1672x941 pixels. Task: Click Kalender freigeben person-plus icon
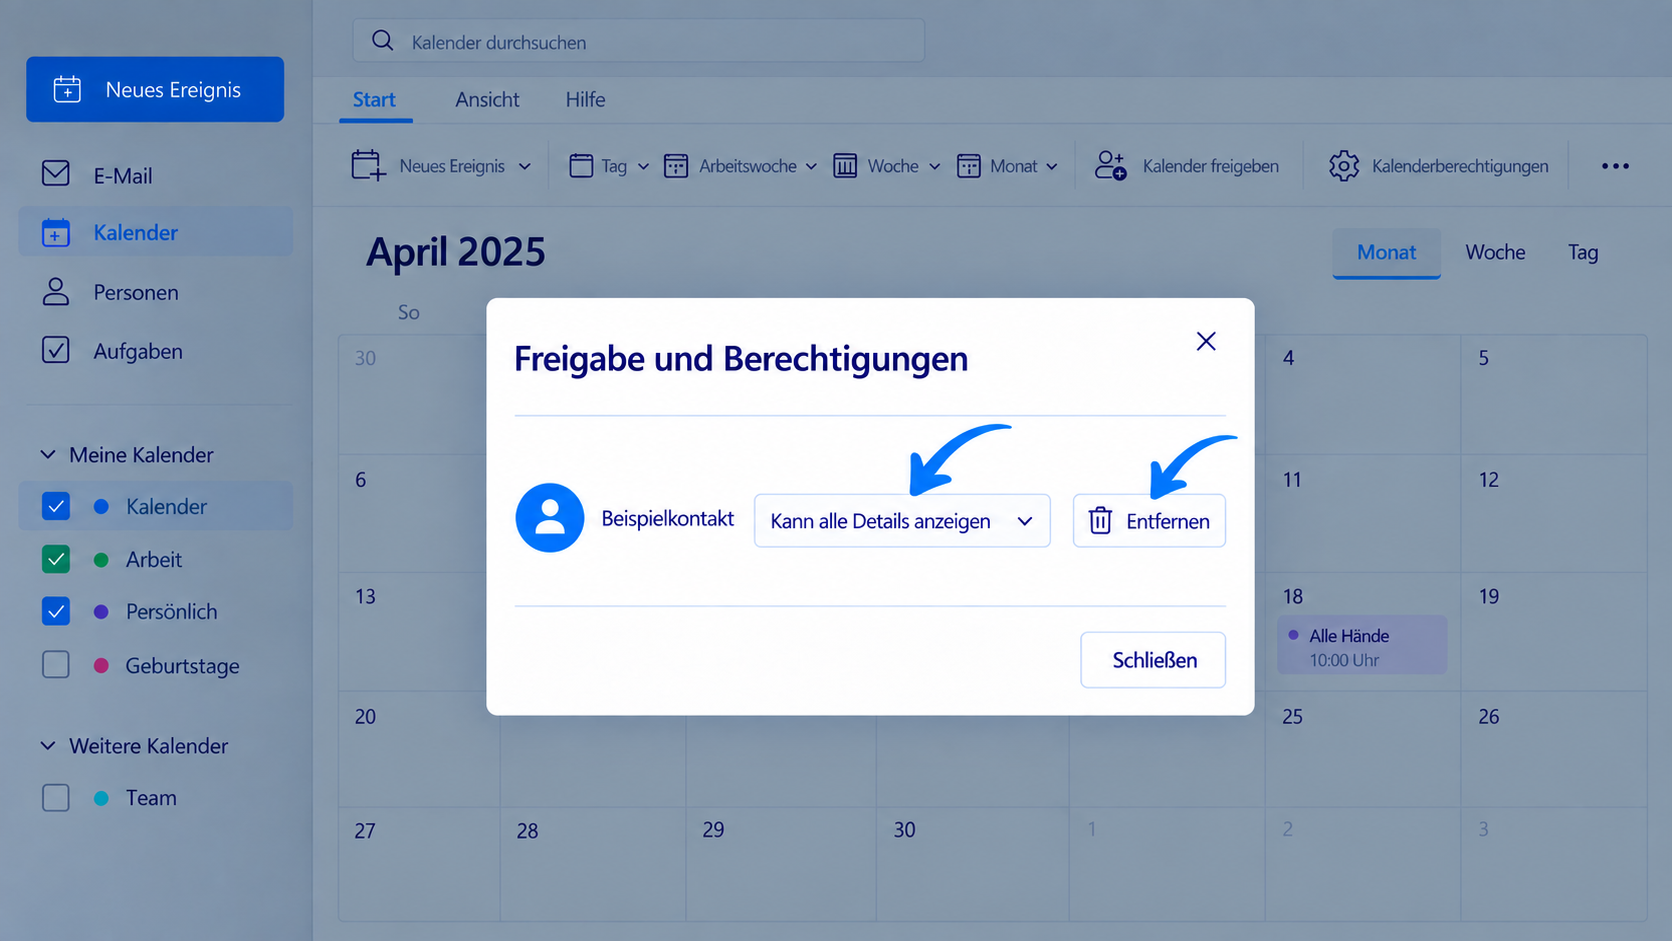pos(1110,165)
